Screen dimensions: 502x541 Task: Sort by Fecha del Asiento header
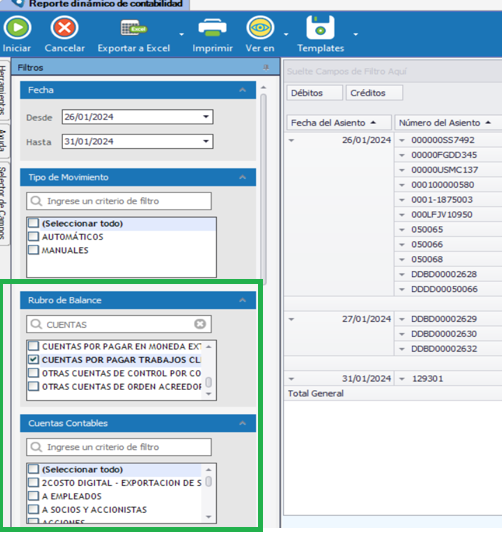click(339, 123)
